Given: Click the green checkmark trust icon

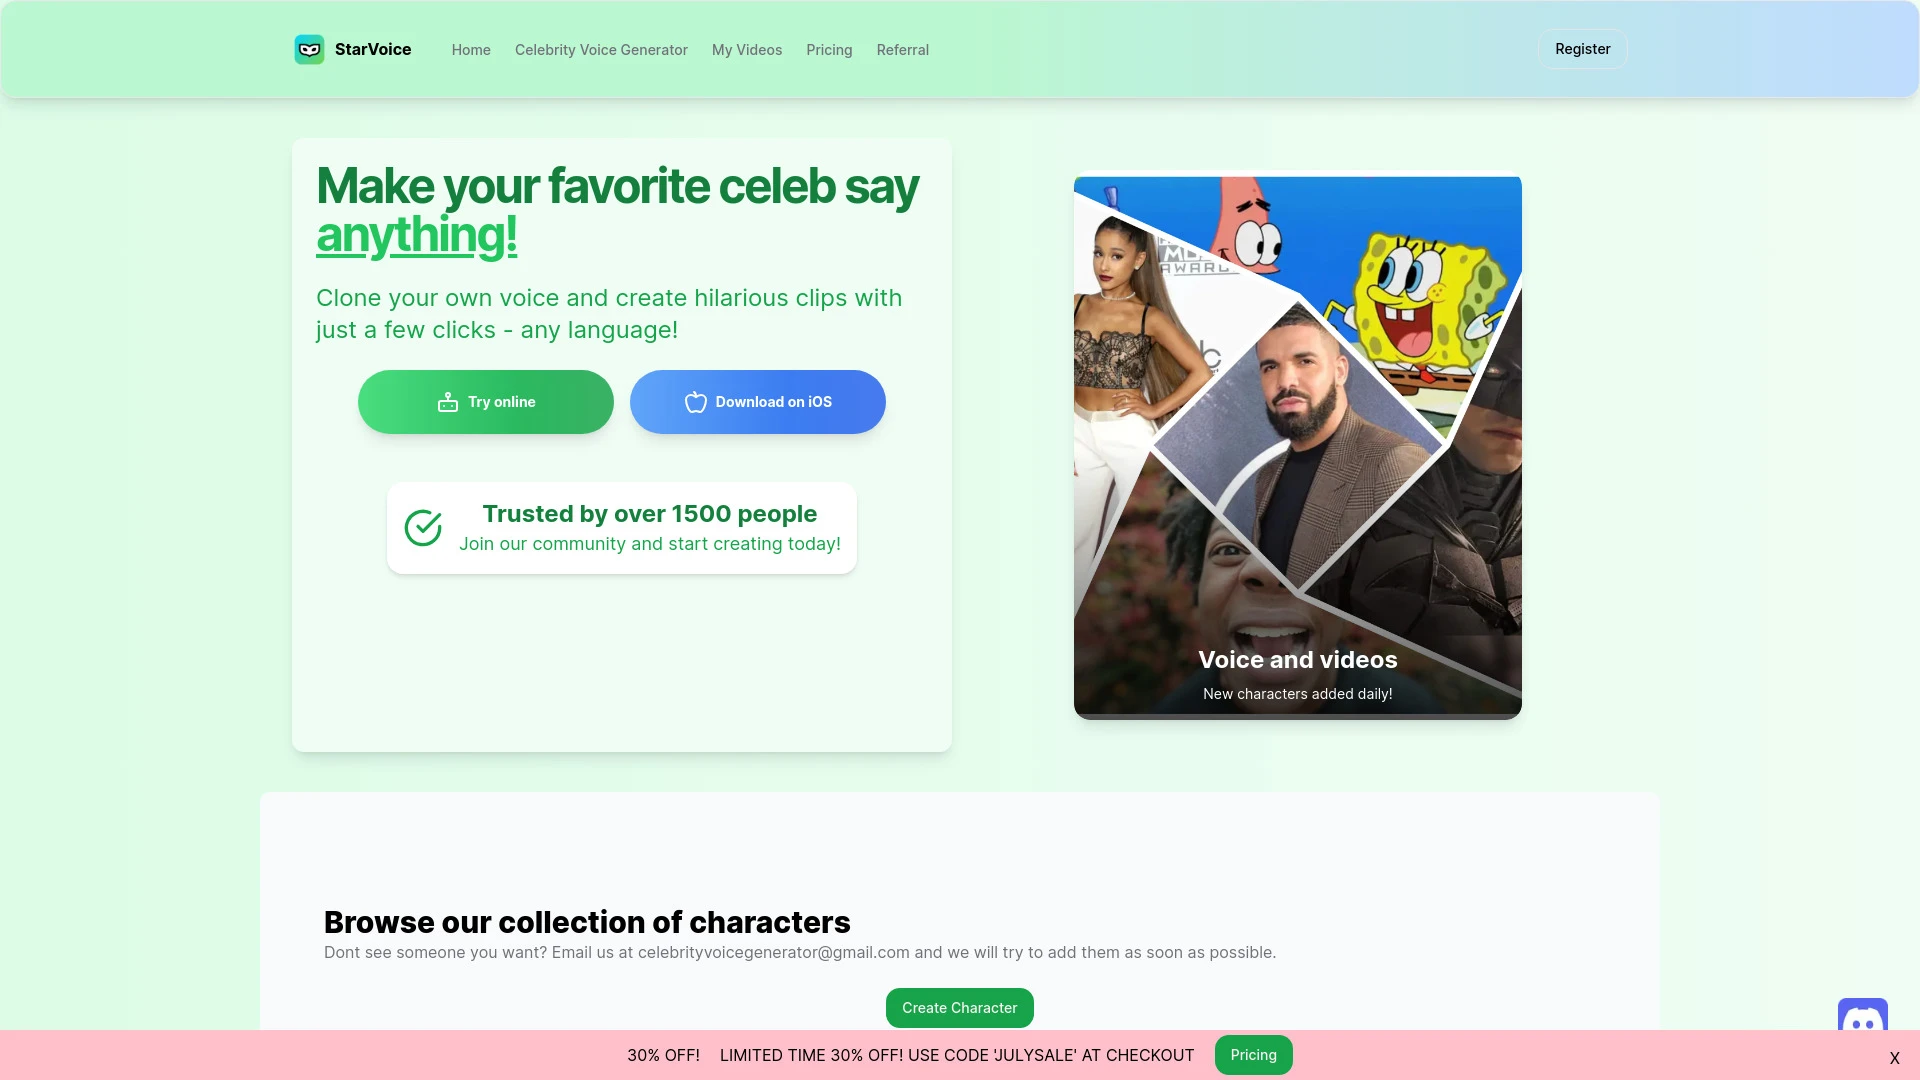Looking at the screenshot, I should click(x=423, y=526).
